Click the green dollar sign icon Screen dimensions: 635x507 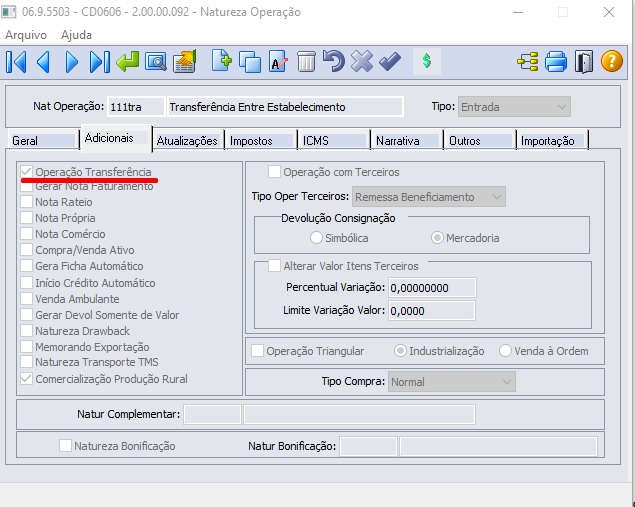point(426,61)
